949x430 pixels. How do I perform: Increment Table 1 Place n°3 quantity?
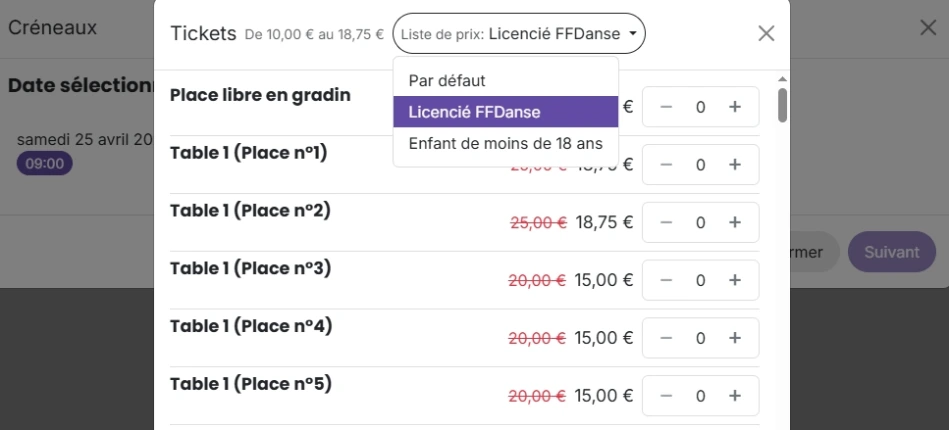coord(735,280)
